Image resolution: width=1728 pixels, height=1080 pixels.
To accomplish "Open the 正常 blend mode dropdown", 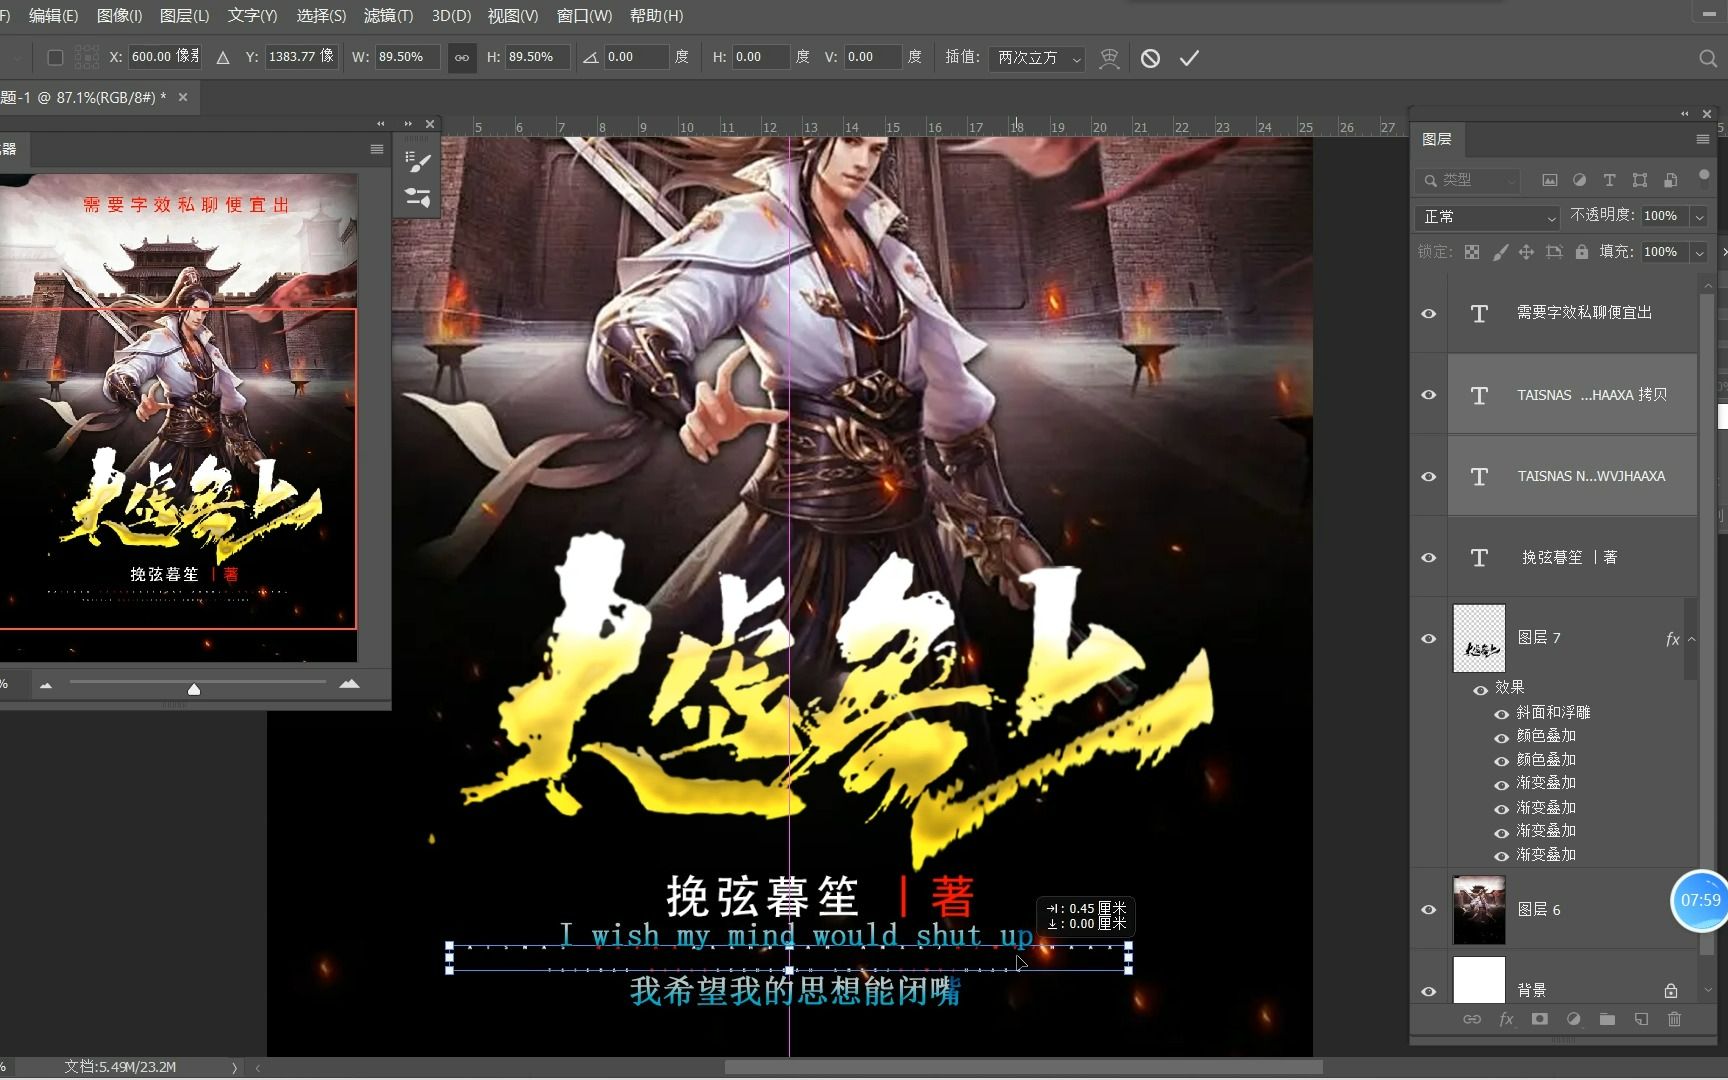I will (x=1487, y=217).
